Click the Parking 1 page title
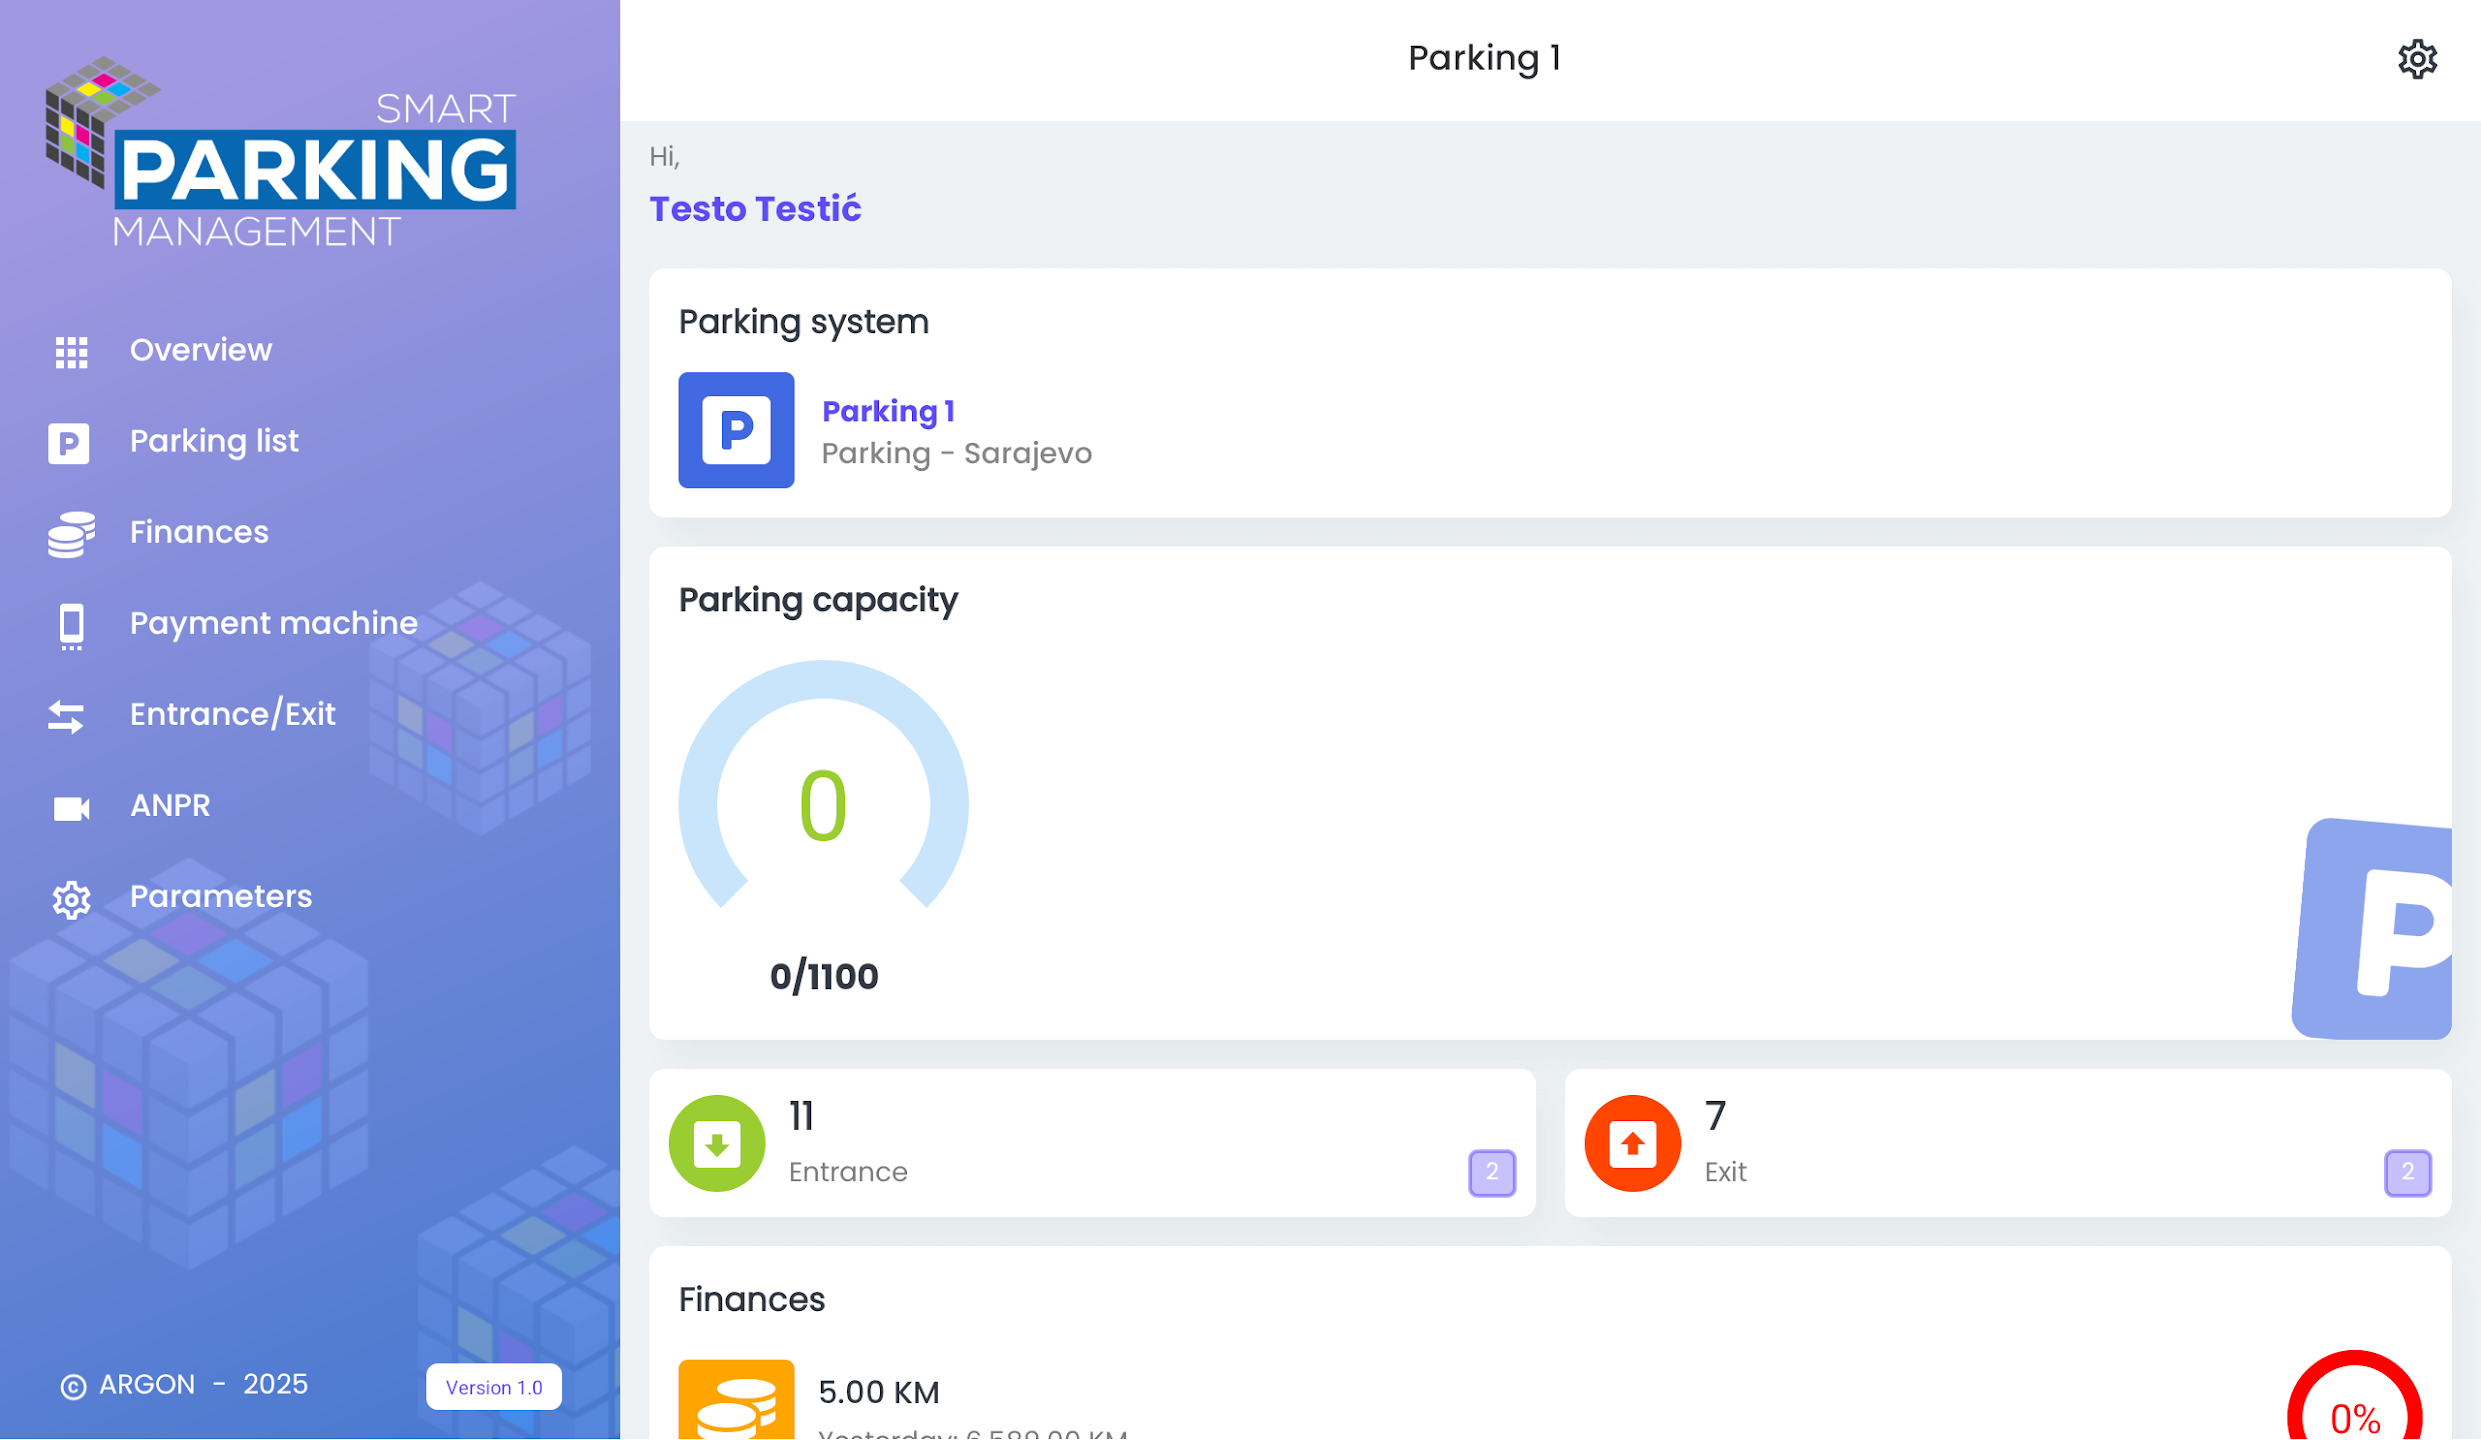This screenshot has width=2481, height=1440. (1484, 58)
